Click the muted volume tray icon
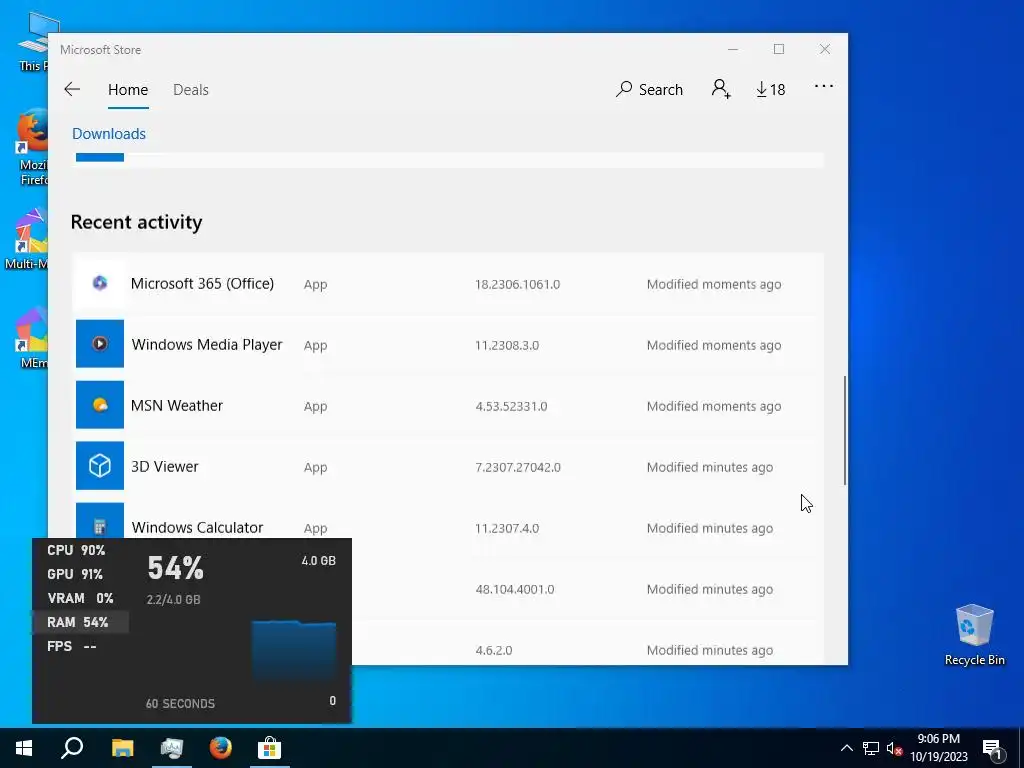Image resolution: width=1024 pixels, height=768 pixels. tap(894, 748)
